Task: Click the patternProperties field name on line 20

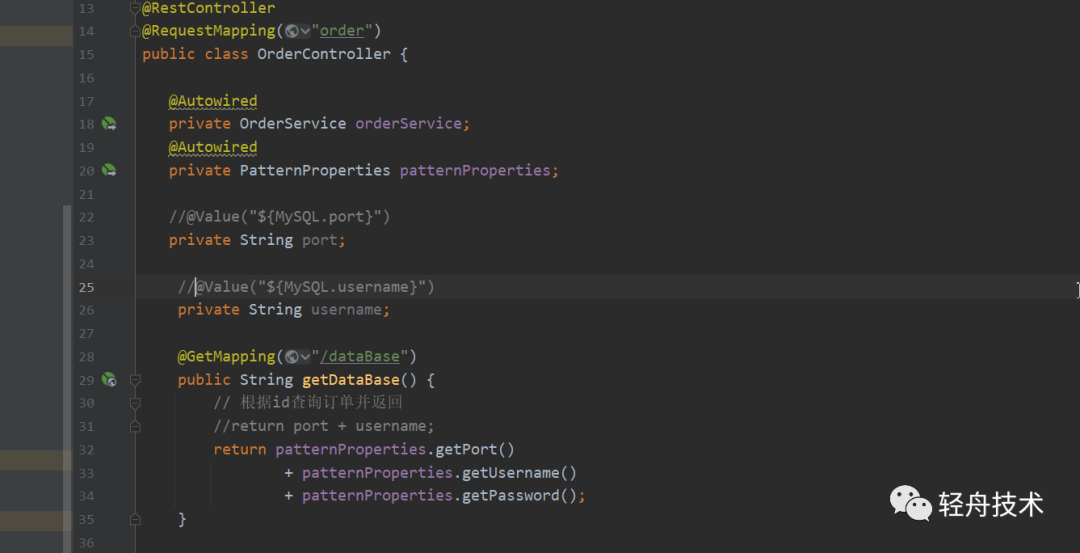Action: tap(475, 170)
